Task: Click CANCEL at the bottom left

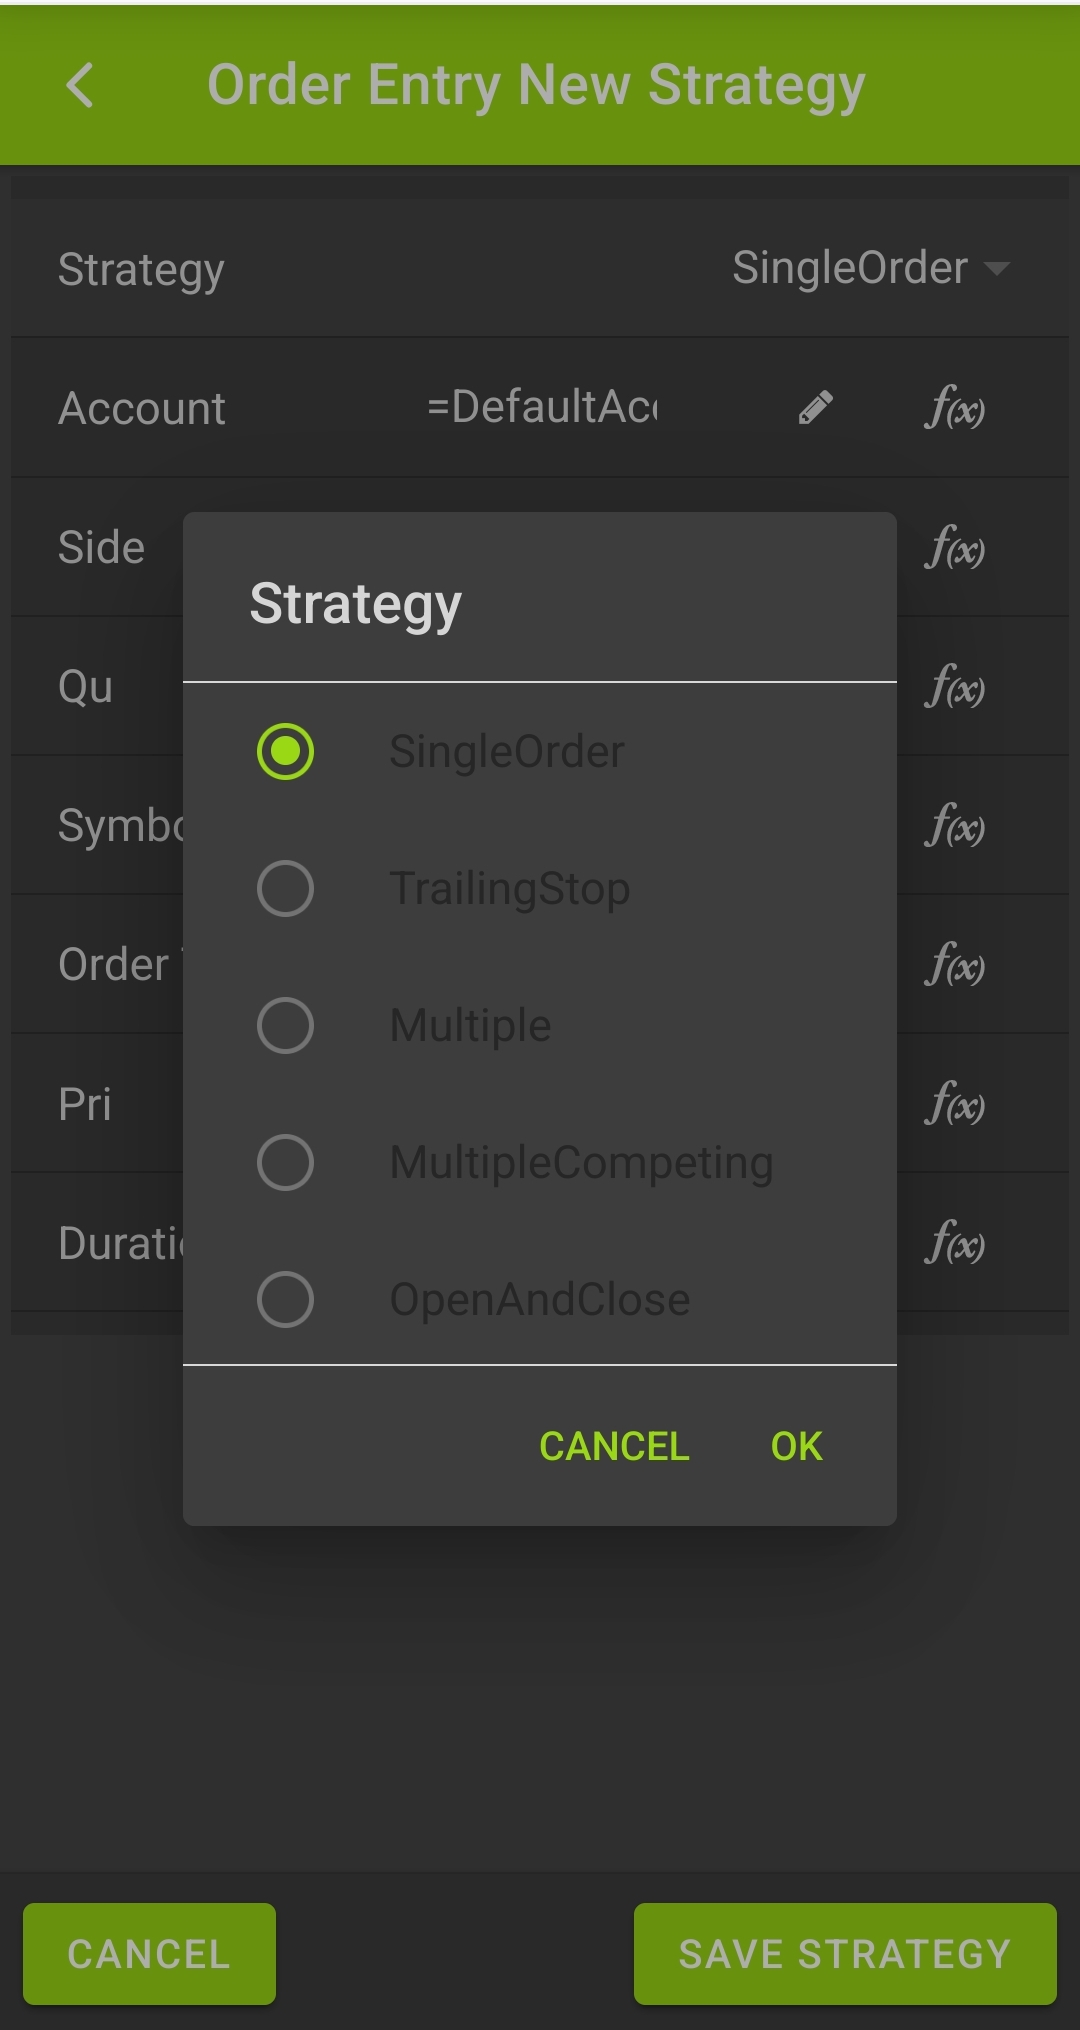Action: [149, 1952]
